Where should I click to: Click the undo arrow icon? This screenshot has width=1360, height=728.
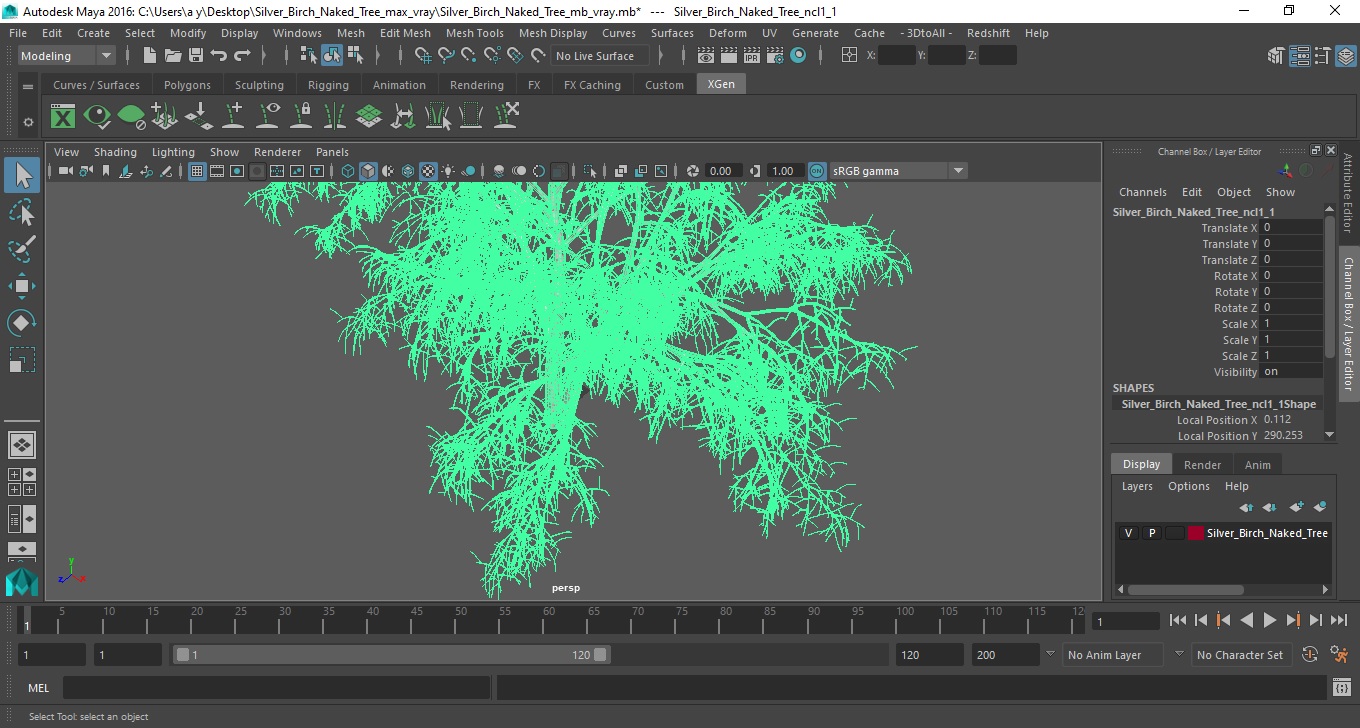[219, 56]
